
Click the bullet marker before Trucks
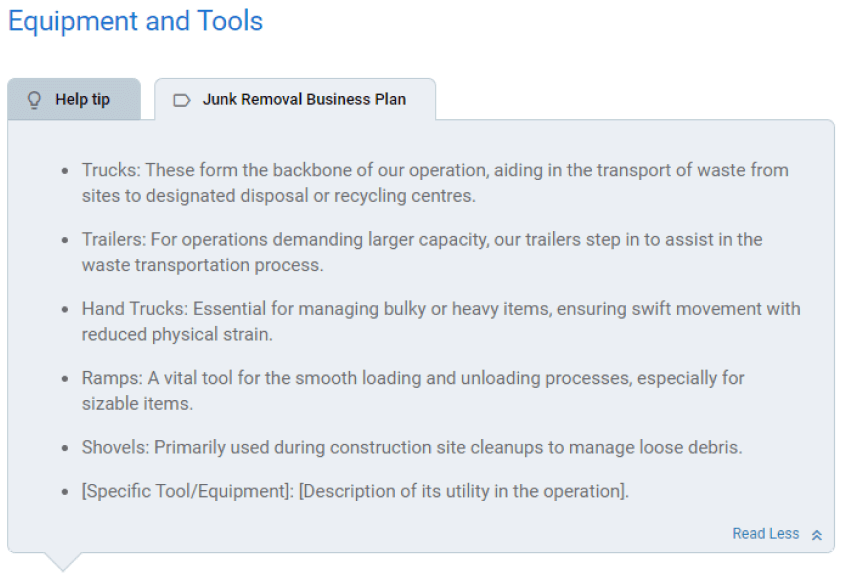pyautogui.click(x=65, y=171)
